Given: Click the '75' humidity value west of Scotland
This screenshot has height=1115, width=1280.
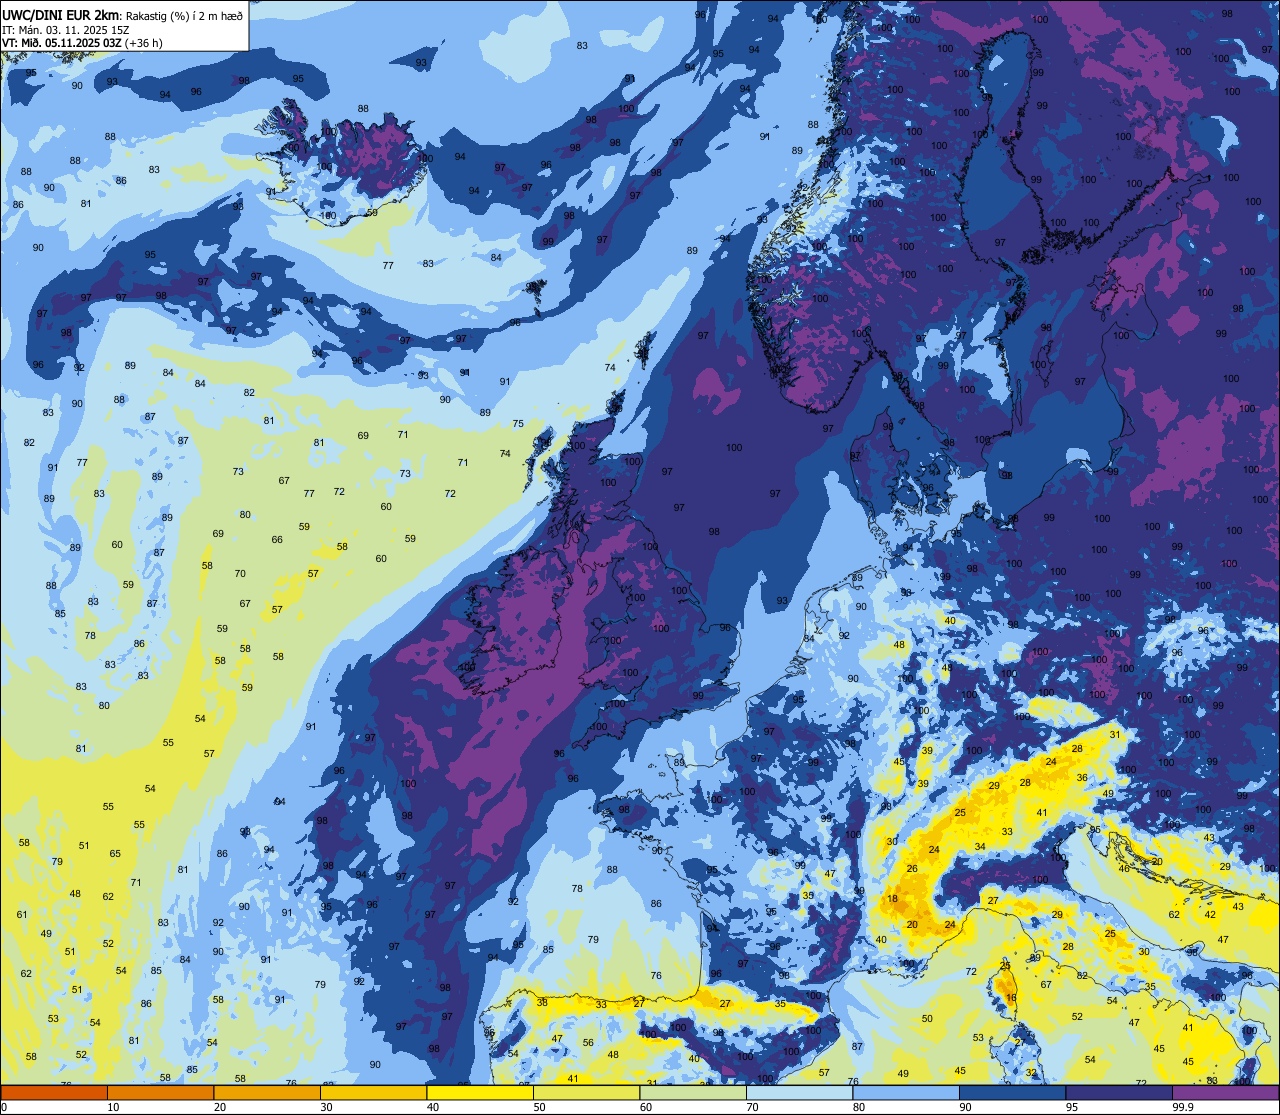Looking at the screenshot, I should tap(518, 424).
